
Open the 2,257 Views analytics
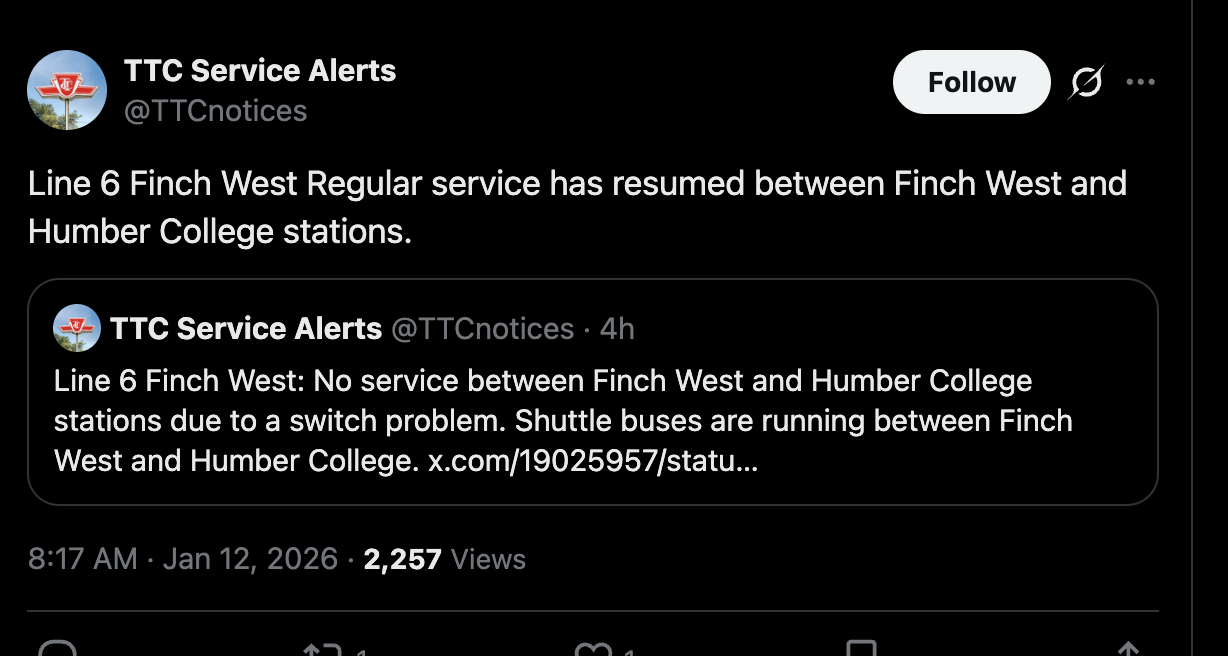(x=444, y=558)
